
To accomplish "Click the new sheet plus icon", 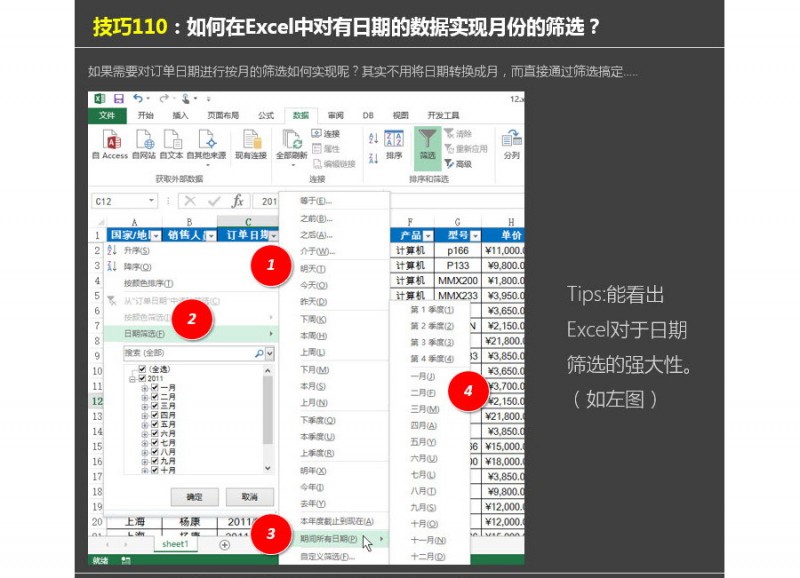I will point(224,545).
